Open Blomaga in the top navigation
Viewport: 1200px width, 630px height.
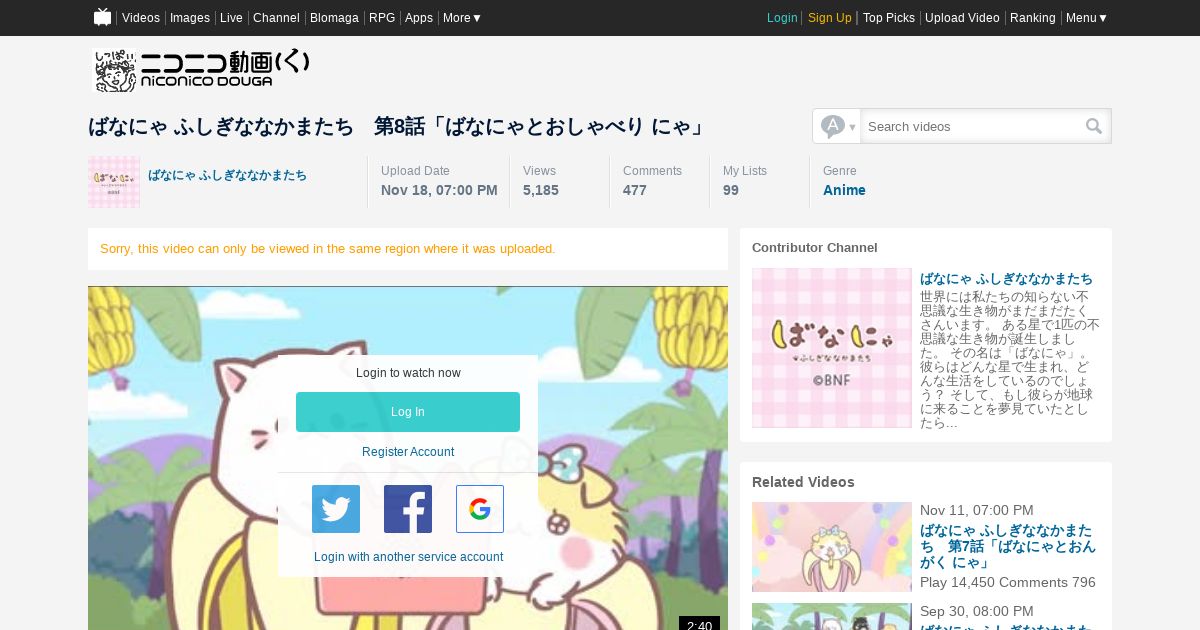(x=334, y=18)
